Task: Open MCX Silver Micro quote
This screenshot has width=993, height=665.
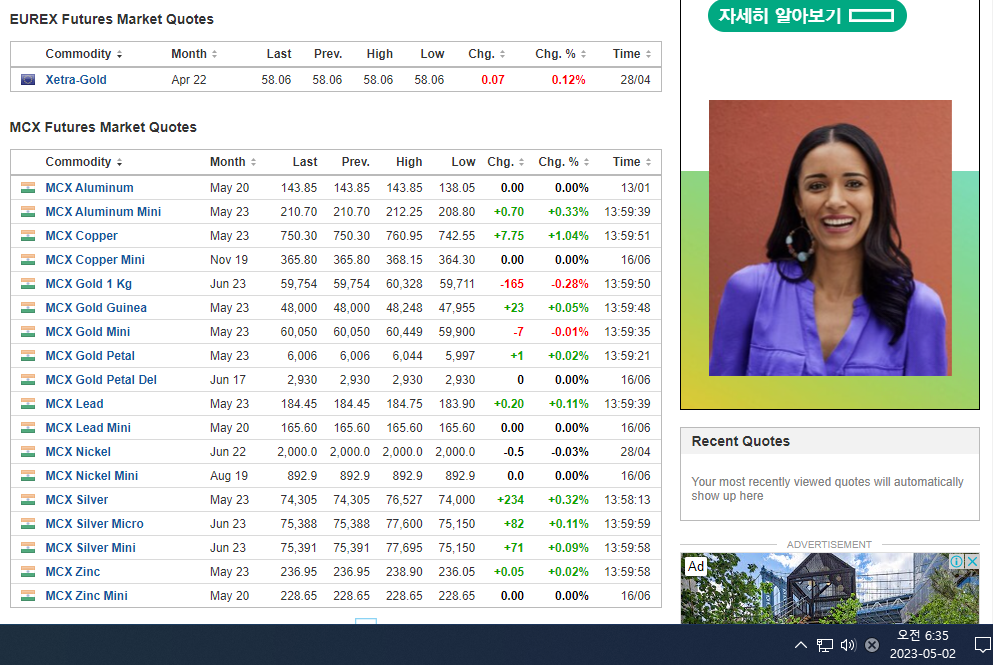Action: (x=94, y=525)
